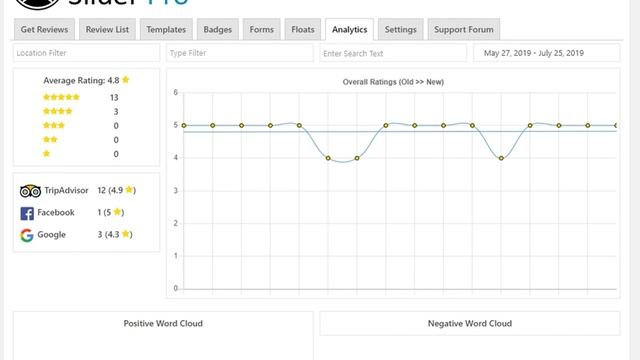Click the single-star rating row icon
The image size is (640, 360).
47,153
